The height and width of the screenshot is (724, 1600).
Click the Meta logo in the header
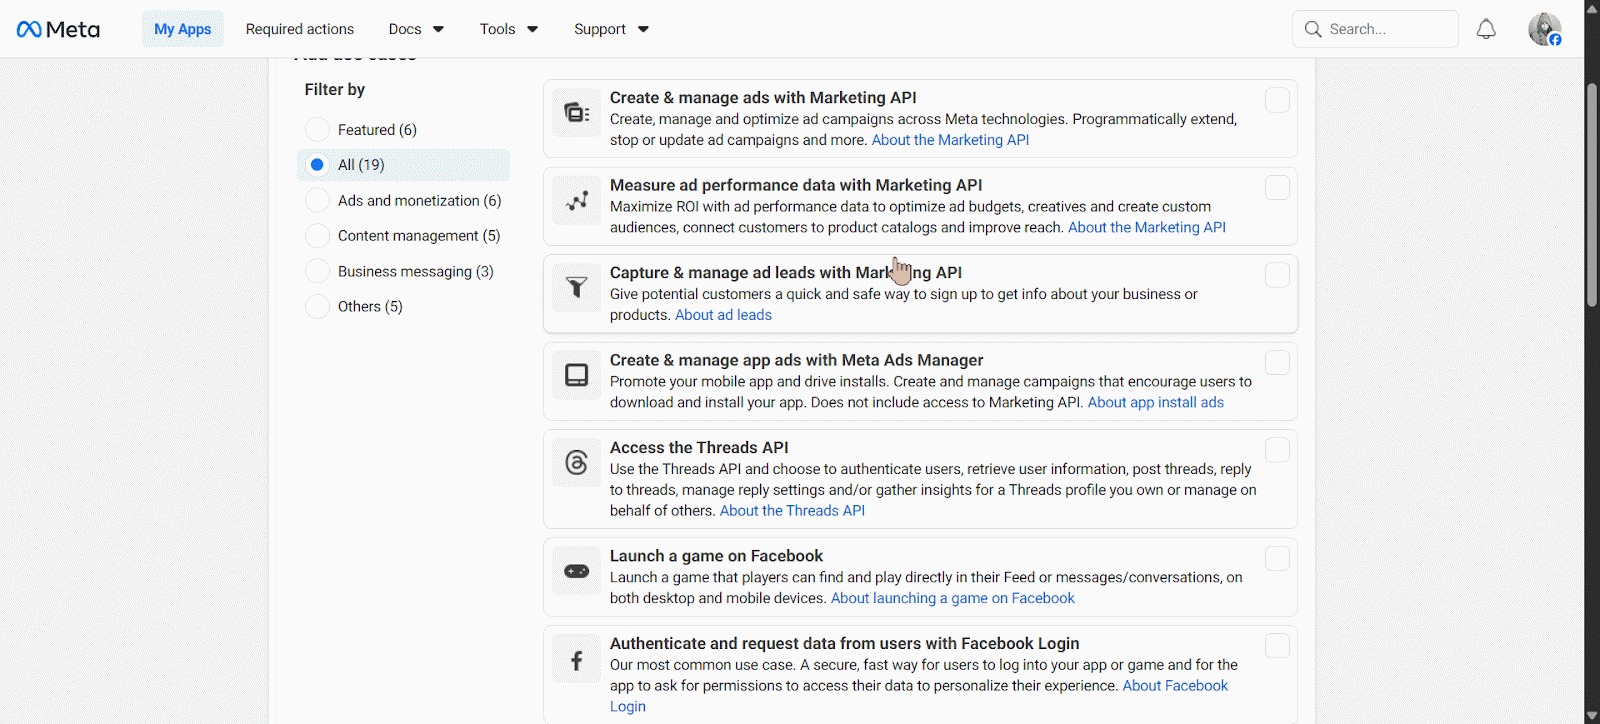(x=58, y=29)
